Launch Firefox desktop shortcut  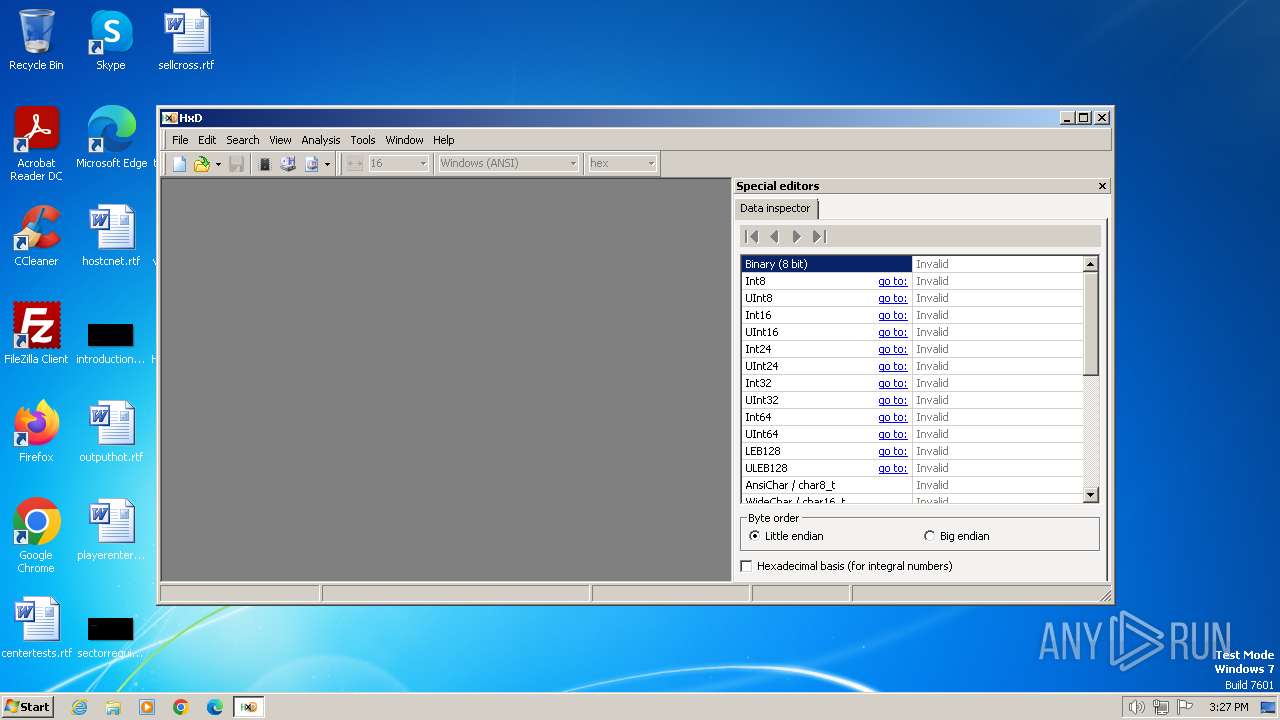coord(36,432)
